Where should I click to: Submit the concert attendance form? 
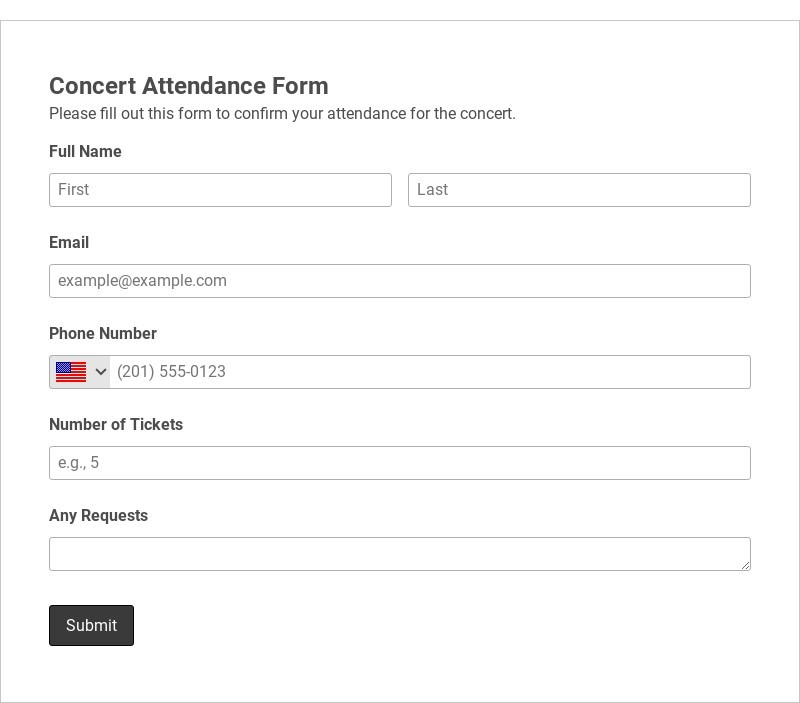click(x=91, y=625)
